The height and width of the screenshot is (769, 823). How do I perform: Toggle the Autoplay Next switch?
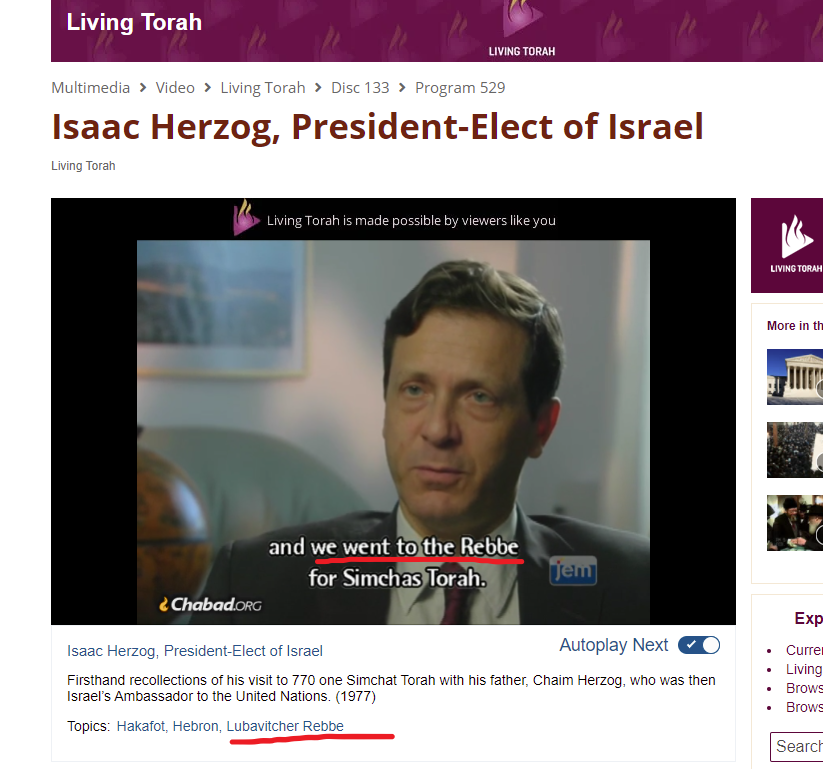click(x=699, y=645)
